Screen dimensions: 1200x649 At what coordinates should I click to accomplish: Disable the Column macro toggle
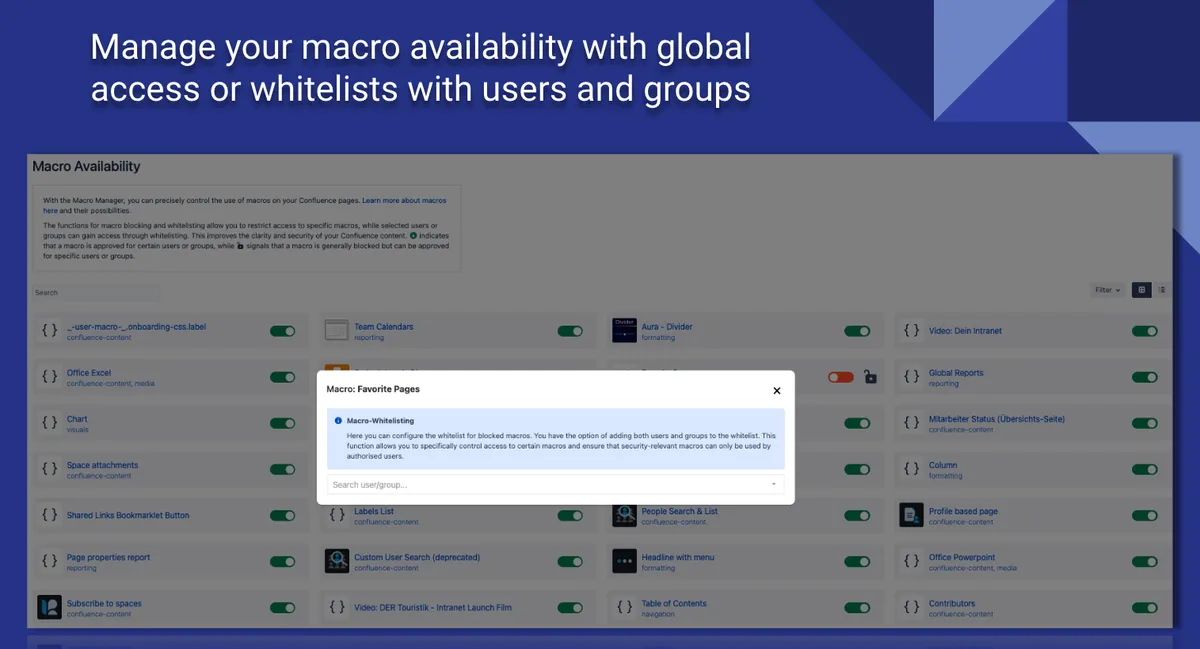(x=1145, y=469)
